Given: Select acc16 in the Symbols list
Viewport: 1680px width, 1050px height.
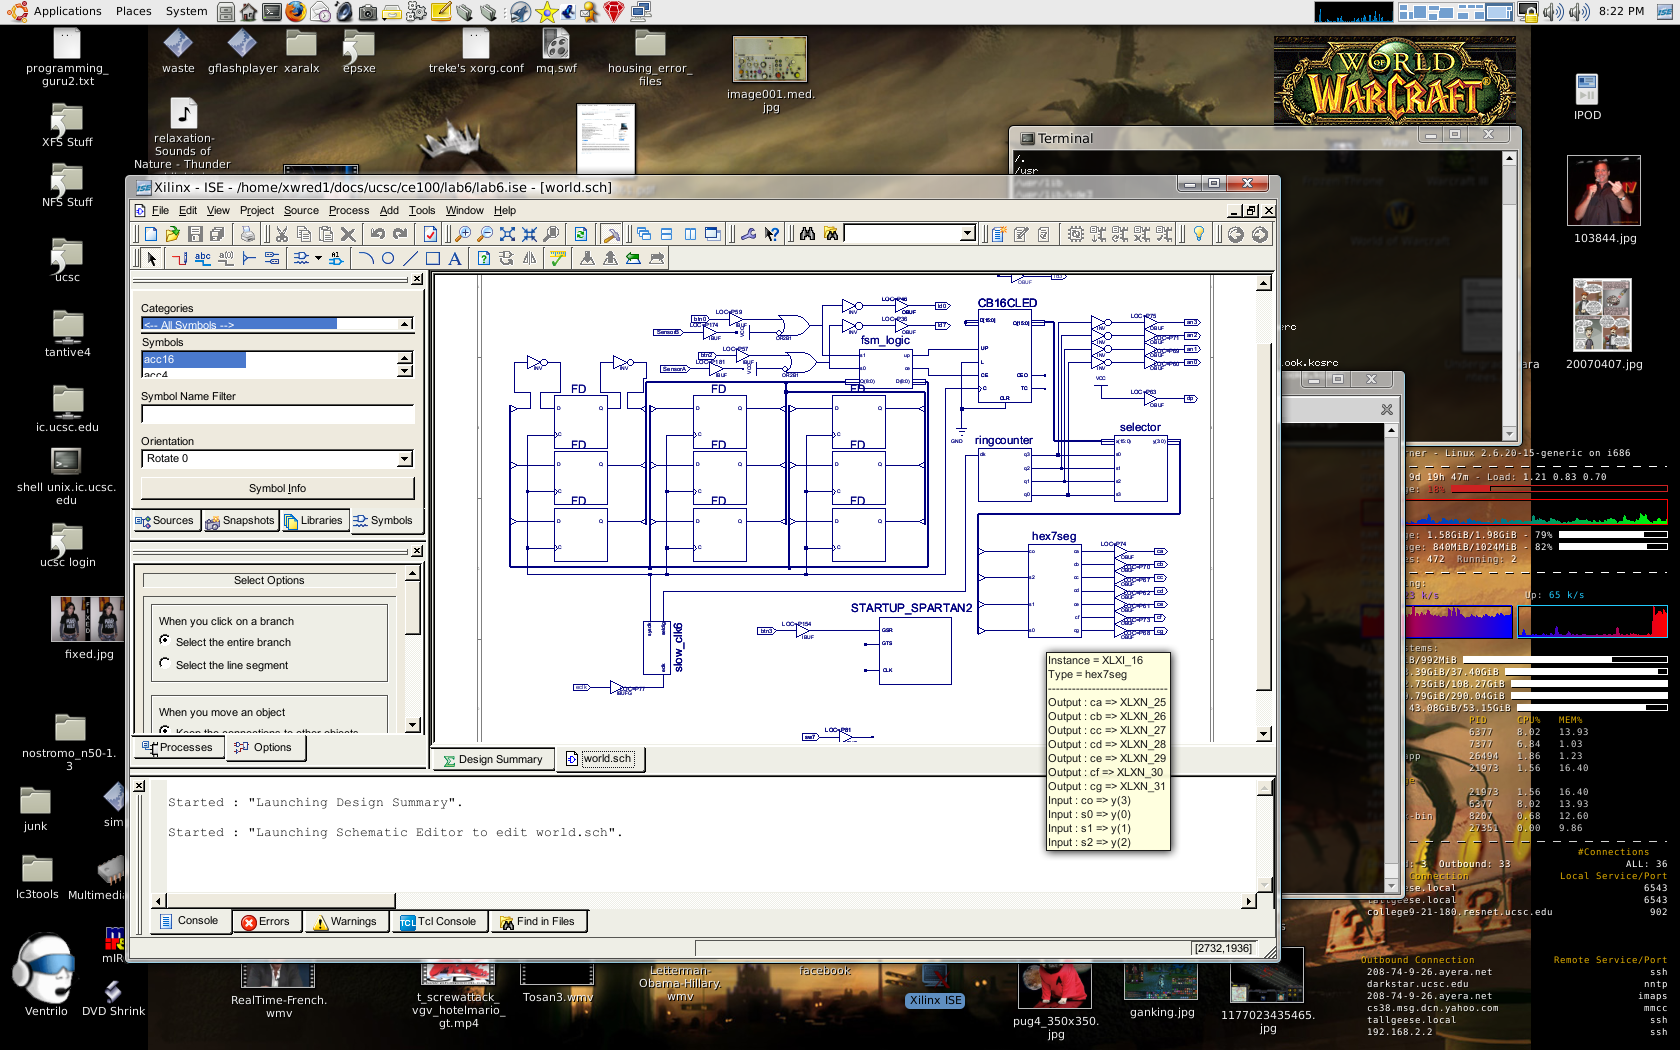Looking at the screenshot, I should pyautogui.click(x=194, y=360).
